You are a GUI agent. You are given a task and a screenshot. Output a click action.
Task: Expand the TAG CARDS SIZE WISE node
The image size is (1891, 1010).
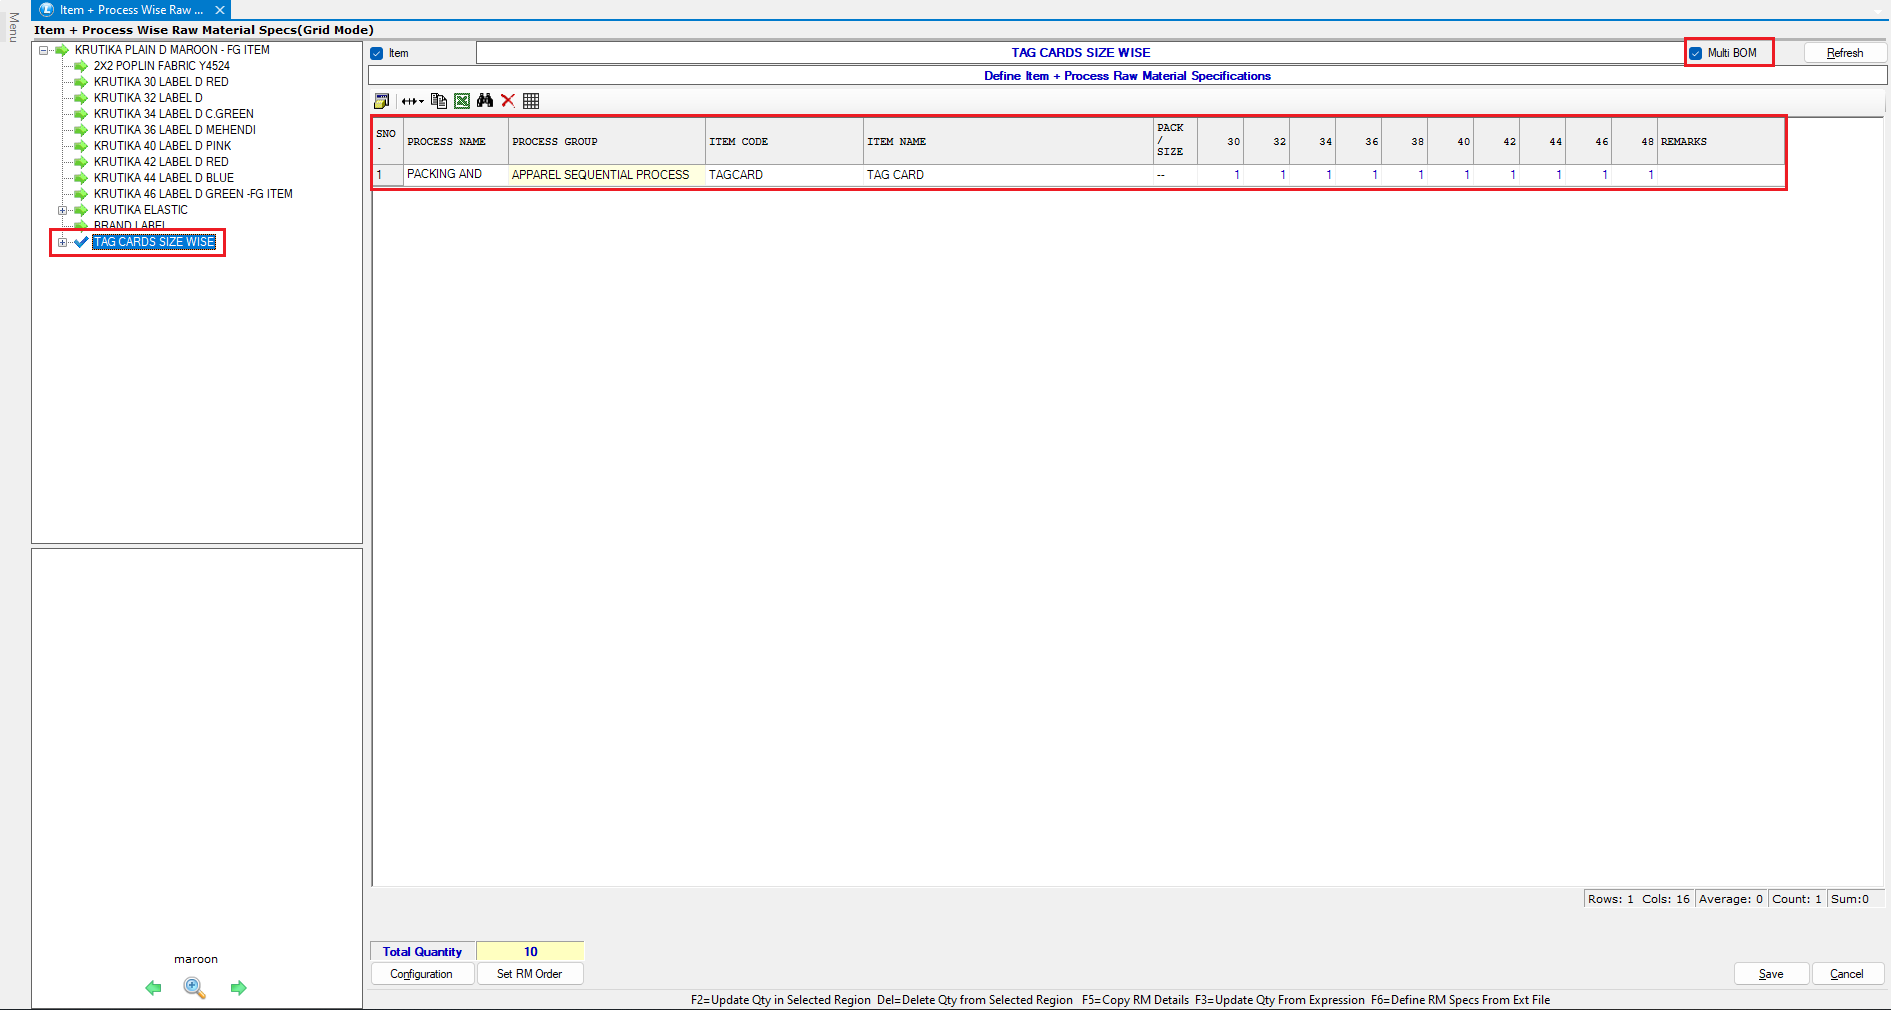pyautogui.click(x=62, y=242)
